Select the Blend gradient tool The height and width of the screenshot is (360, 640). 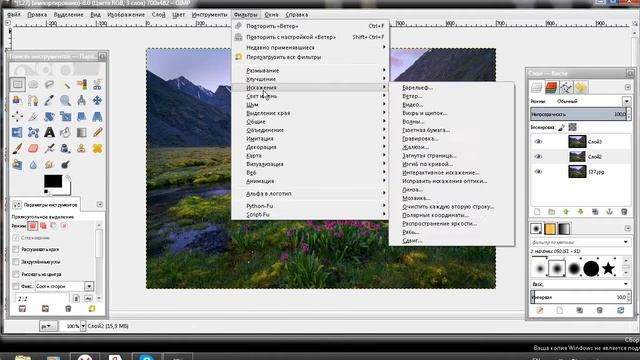81,133
